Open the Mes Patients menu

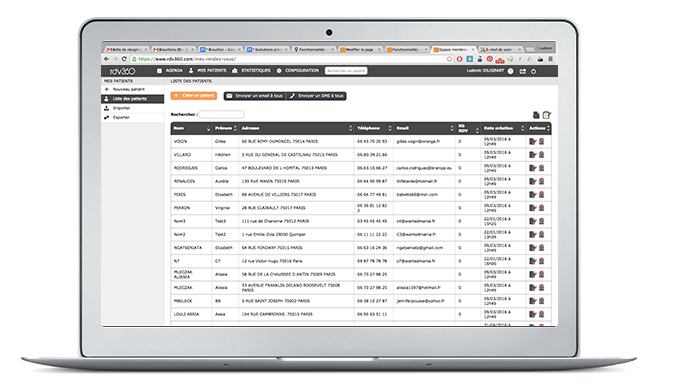[x=207, y=70]
